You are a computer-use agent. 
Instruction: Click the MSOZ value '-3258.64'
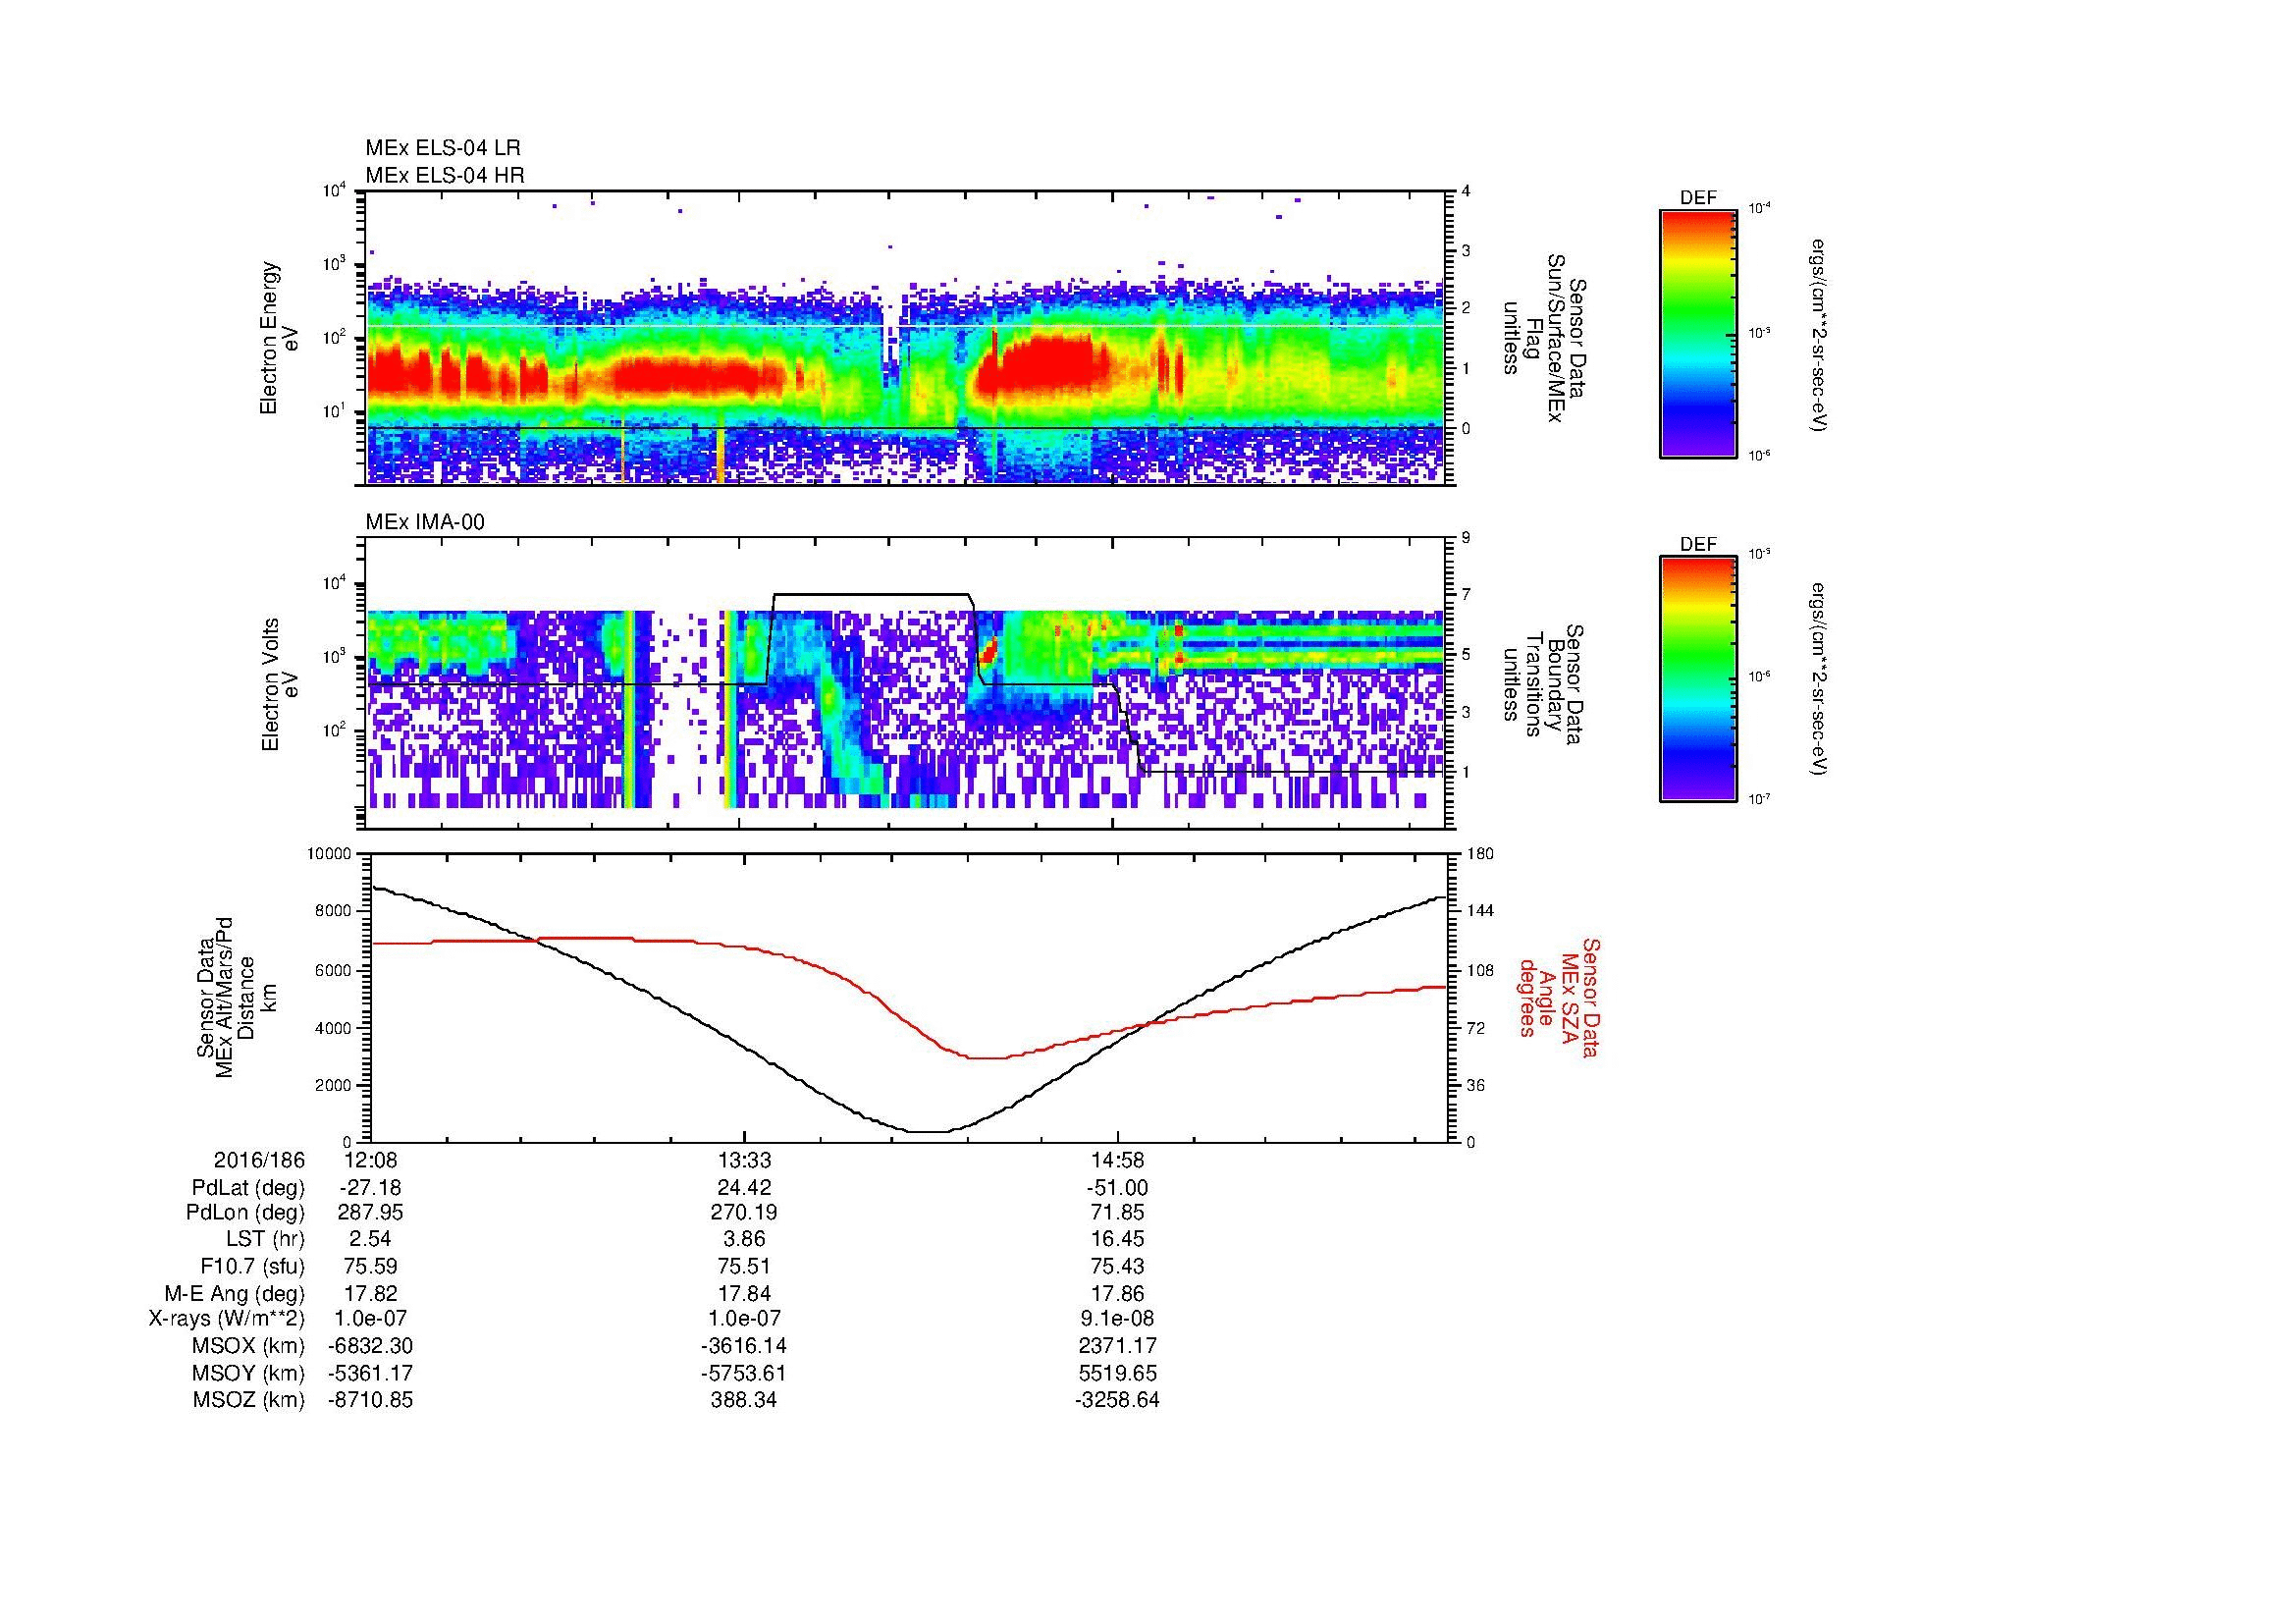point(1117,1400)
